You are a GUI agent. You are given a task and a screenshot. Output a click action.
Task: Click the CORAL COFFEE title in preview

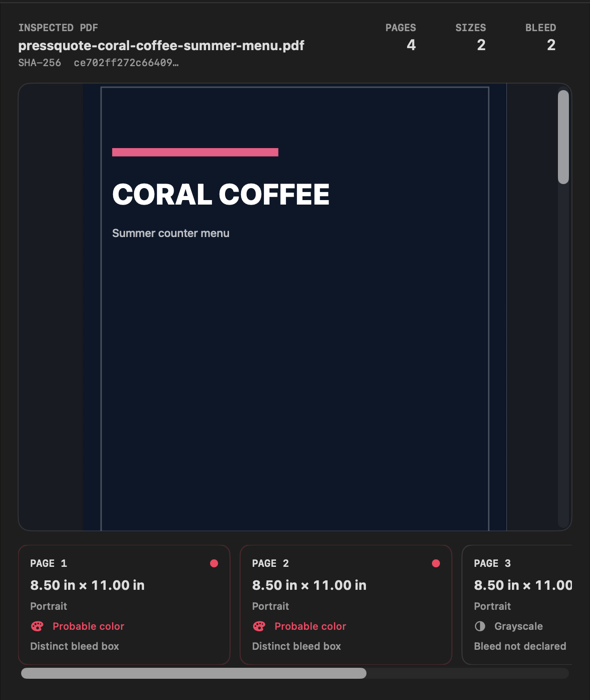pyautogui.click(x=221, y=195)
